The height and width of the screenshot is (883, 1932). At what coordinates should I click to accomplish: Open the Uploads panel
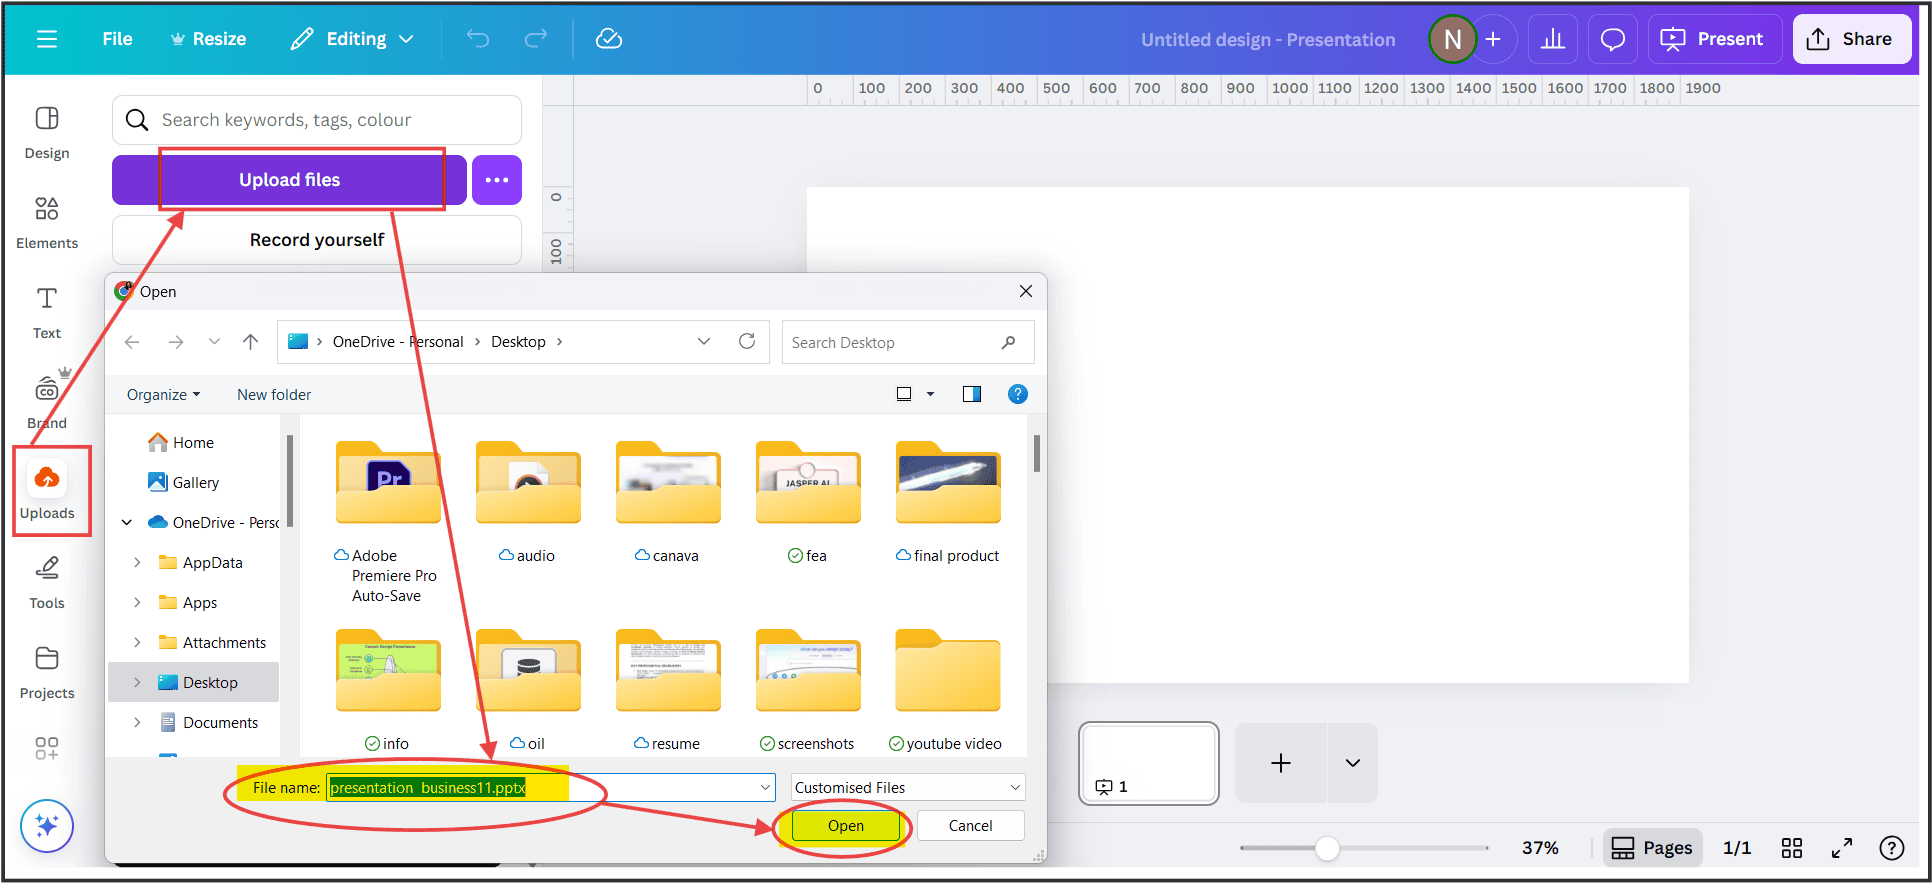pos(47,491)
